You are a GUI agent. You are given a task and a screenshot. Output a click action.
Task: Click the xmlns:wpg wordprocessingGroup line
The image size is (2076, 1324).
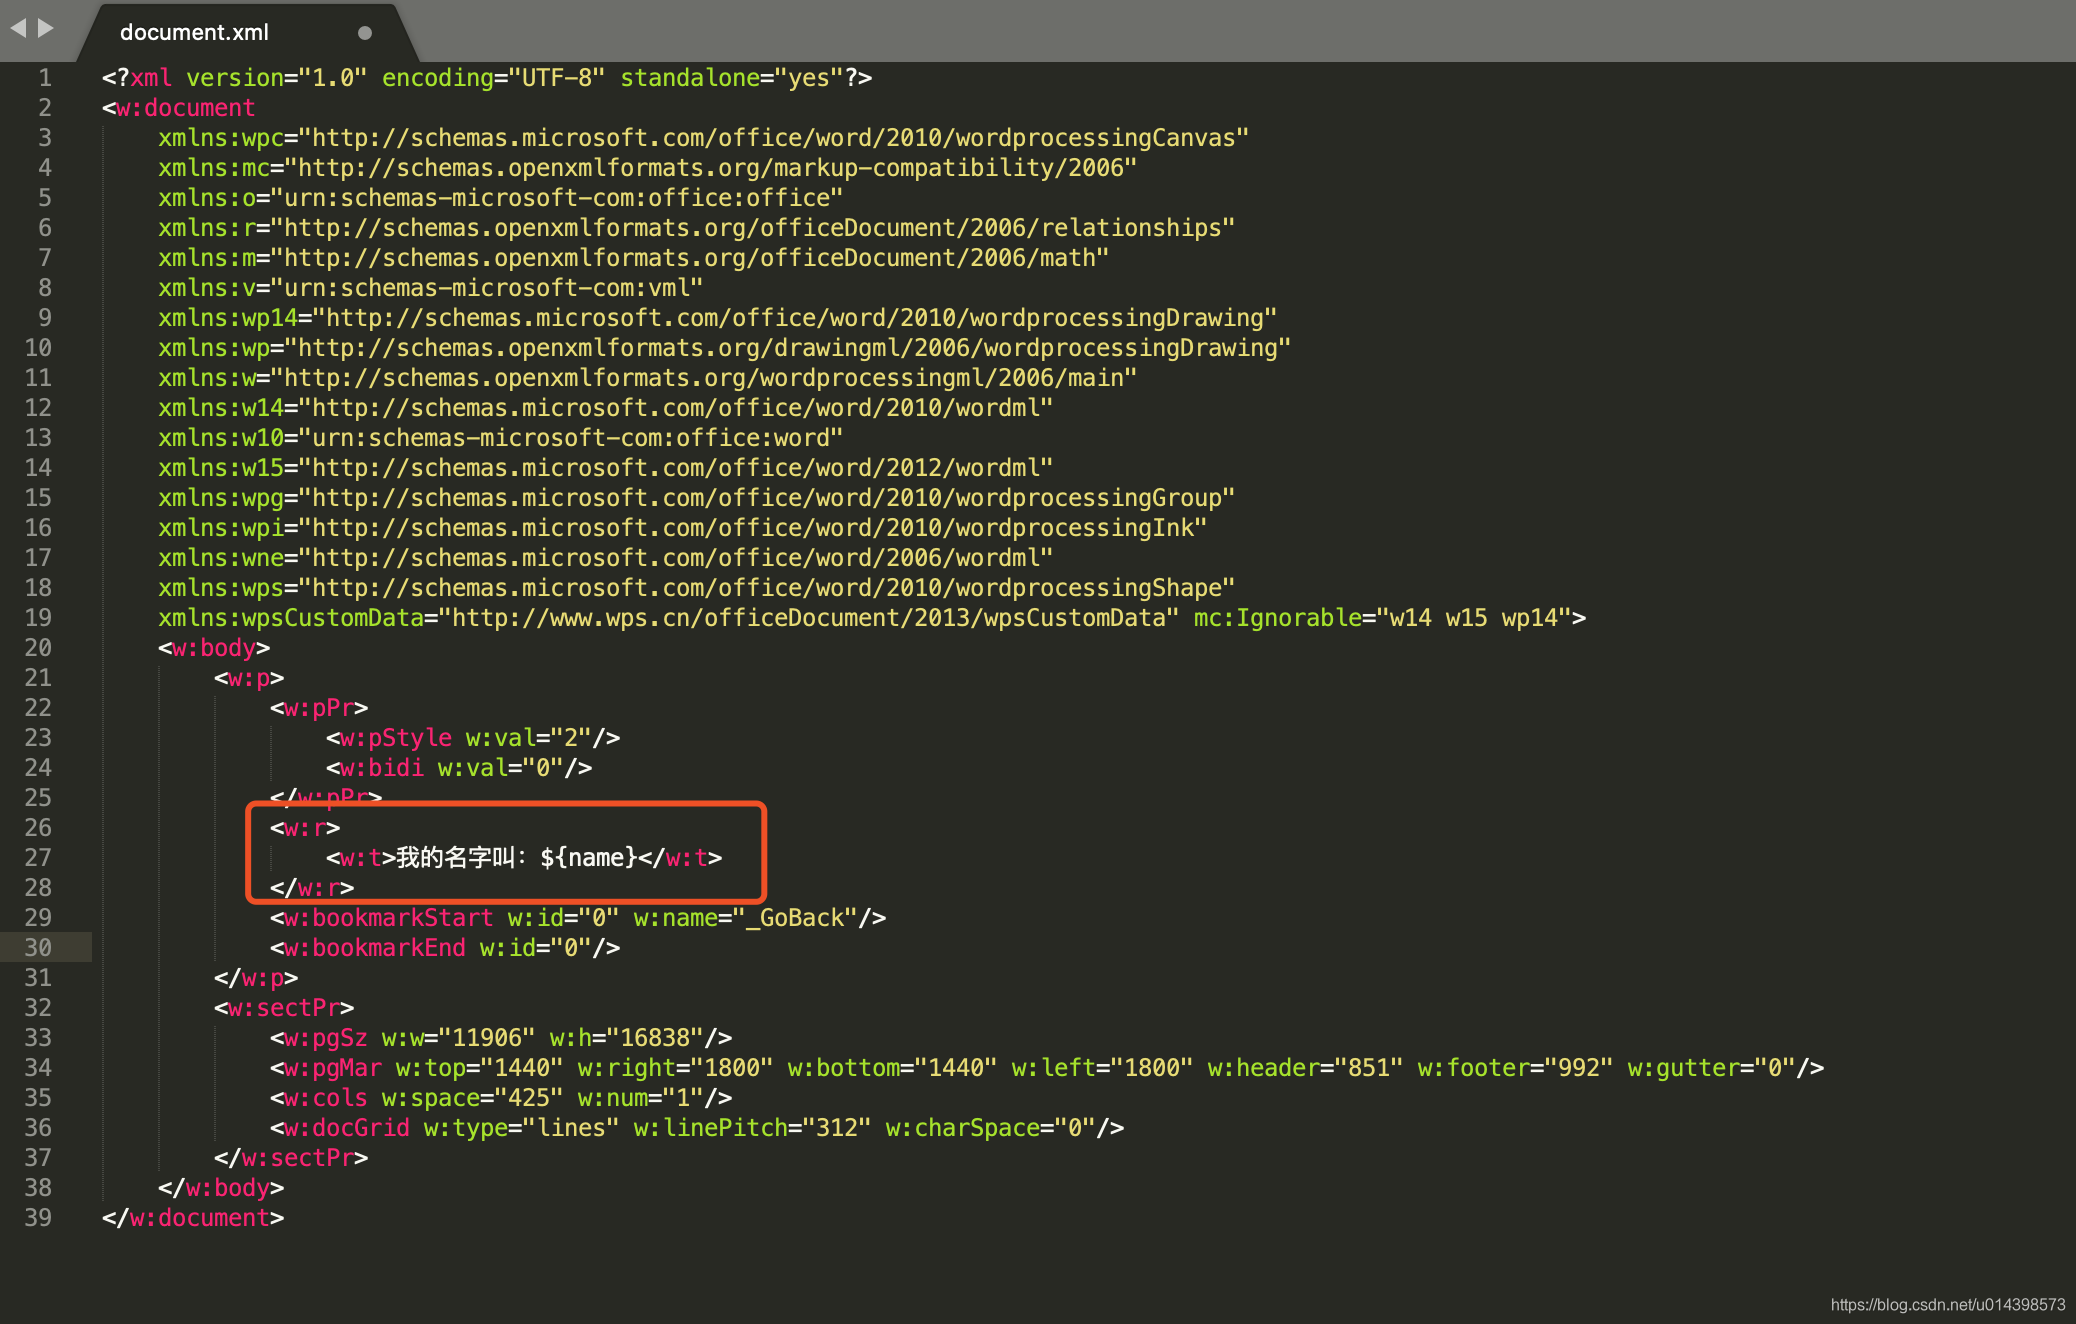[x=697, y=498]
